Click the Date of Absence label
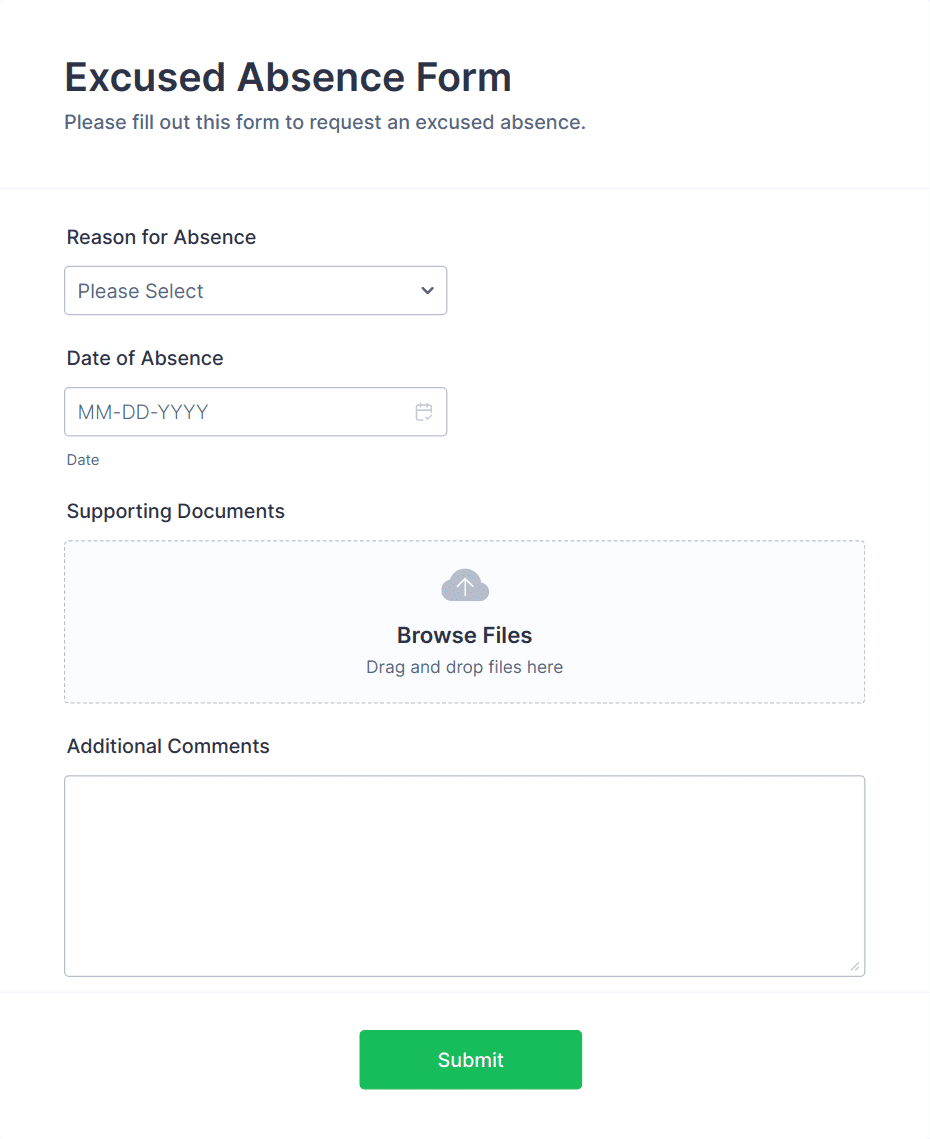 click(x=145, y=358)
